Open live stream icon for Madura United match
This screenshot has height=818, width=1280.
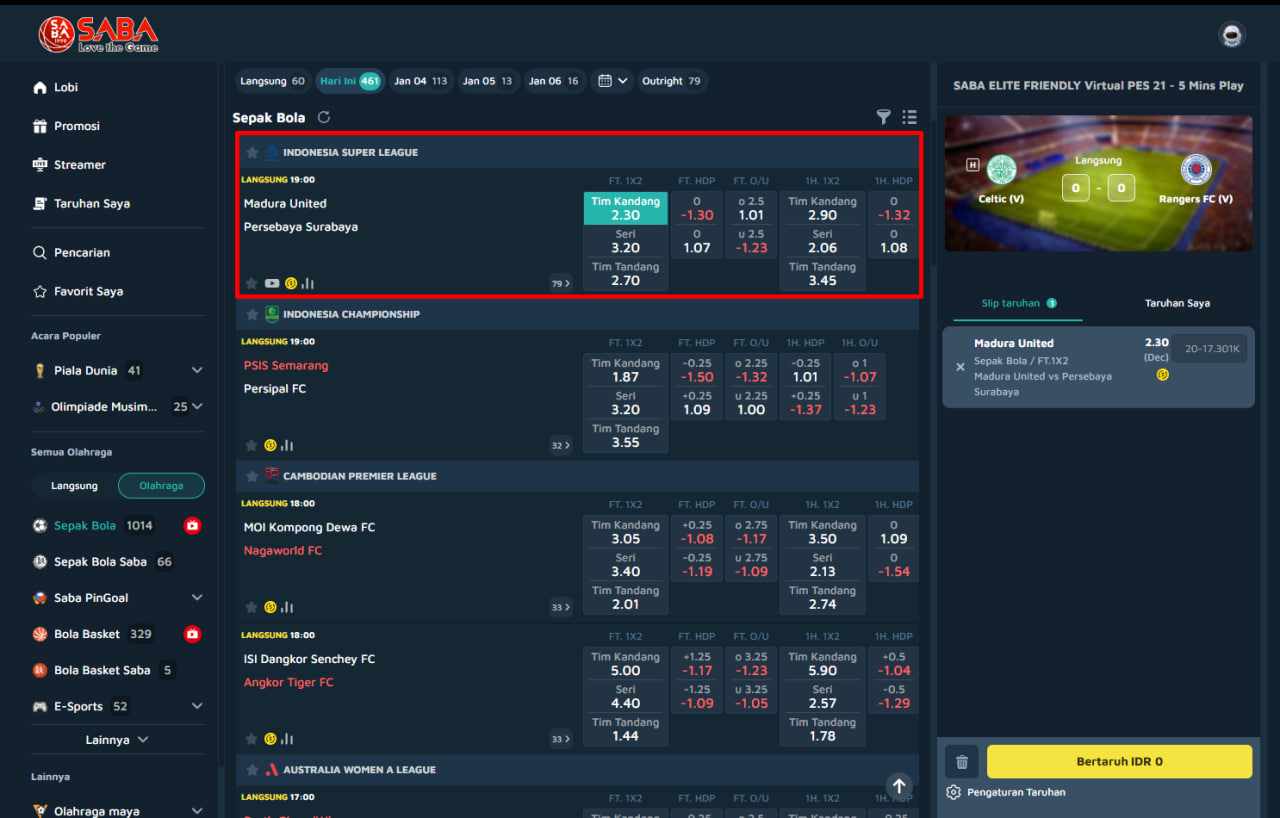[272, 284]
